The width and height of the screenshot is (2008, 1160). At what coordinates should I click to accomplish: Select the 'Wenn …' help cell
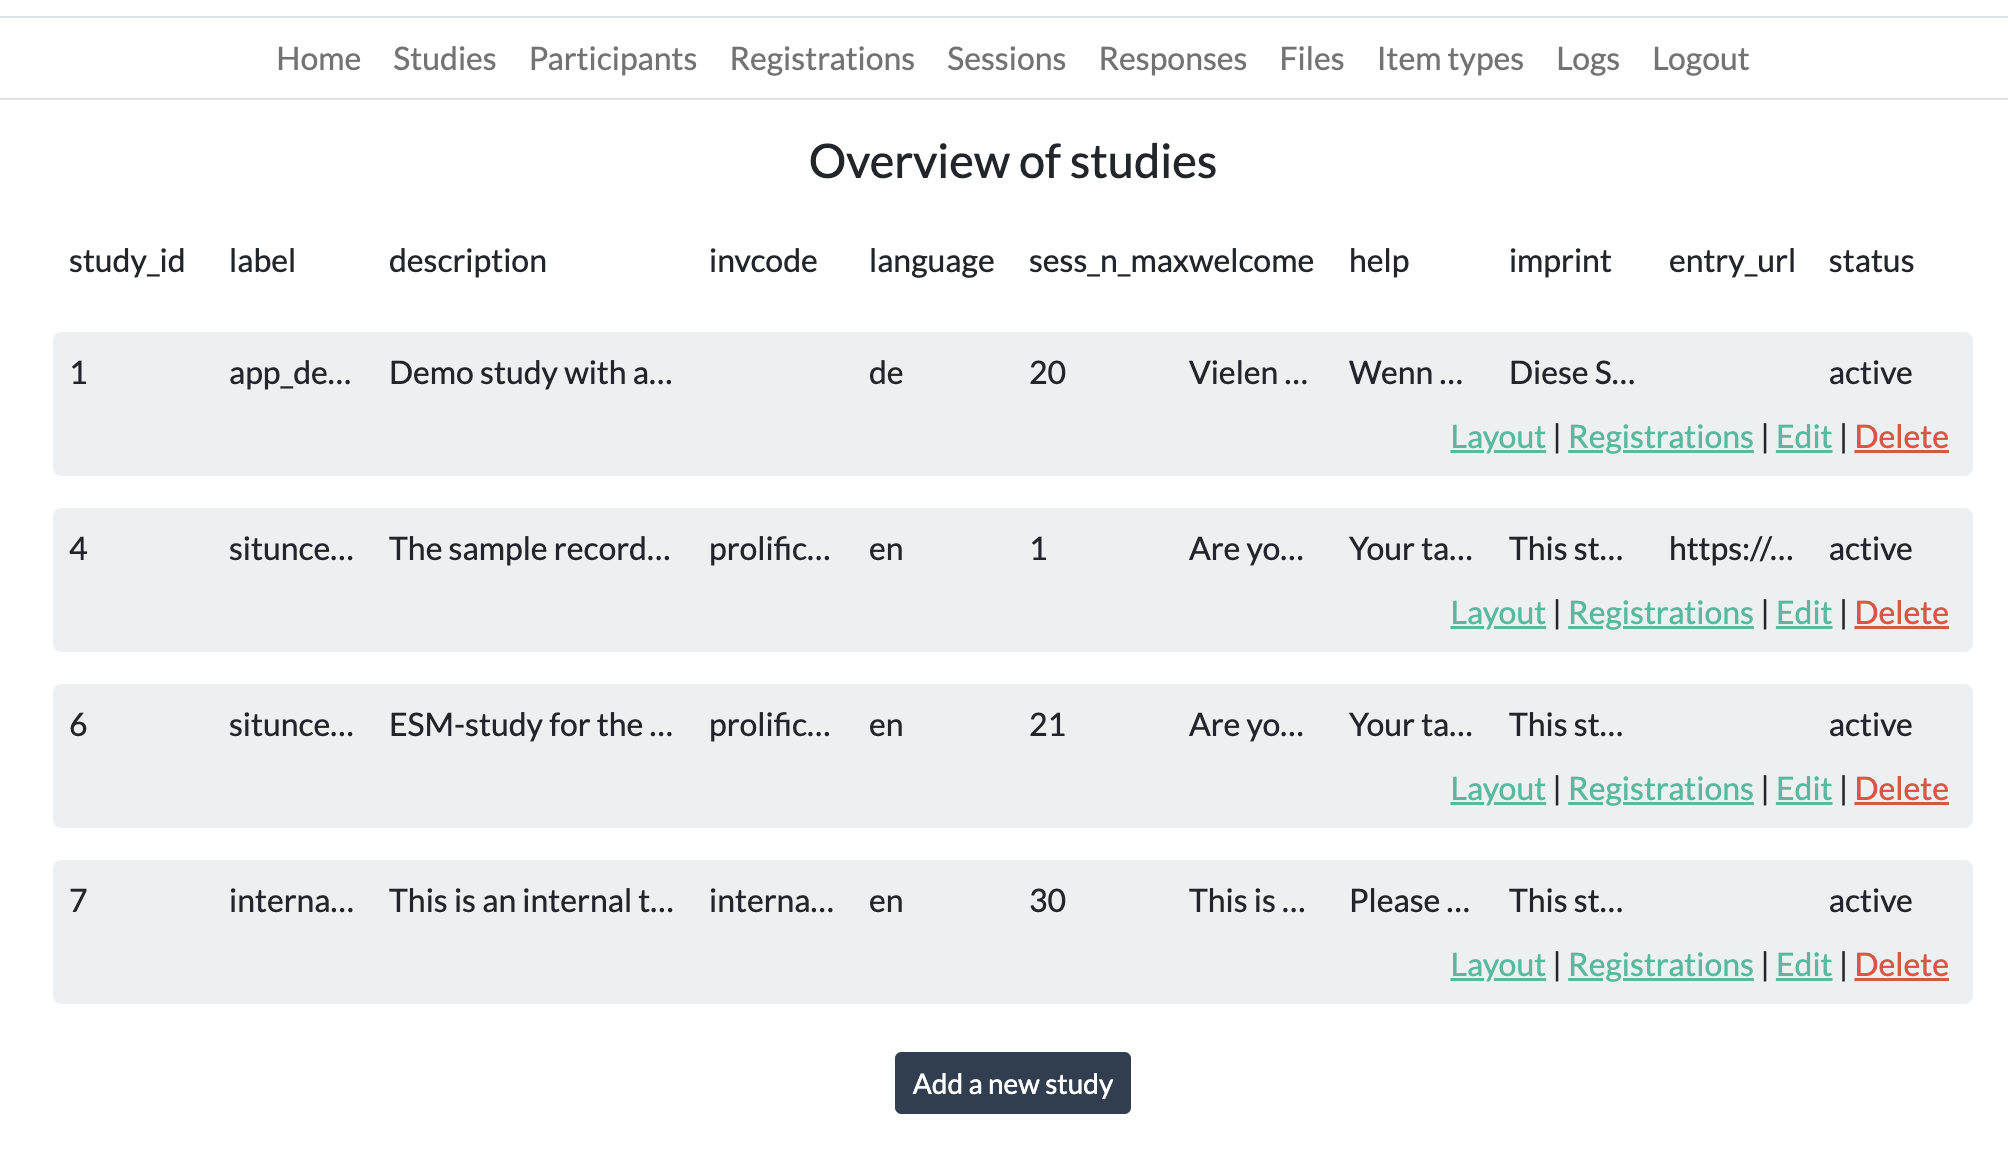pos(1406,373)
